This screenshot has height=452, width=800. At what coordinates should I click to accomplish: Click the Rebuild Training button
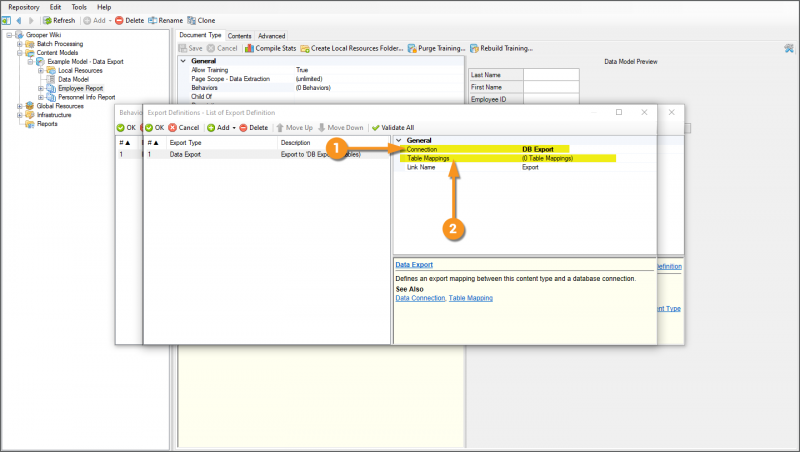502,48
